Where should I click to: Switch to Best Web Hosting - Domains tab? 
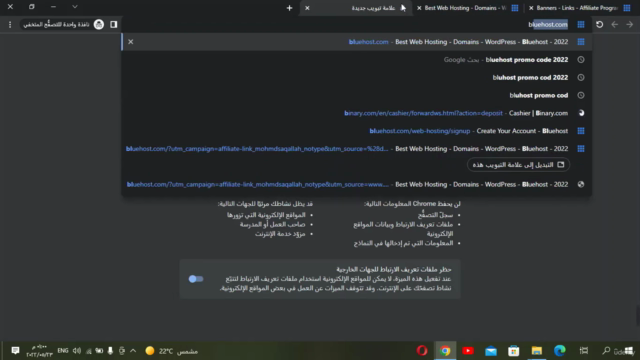469,8
